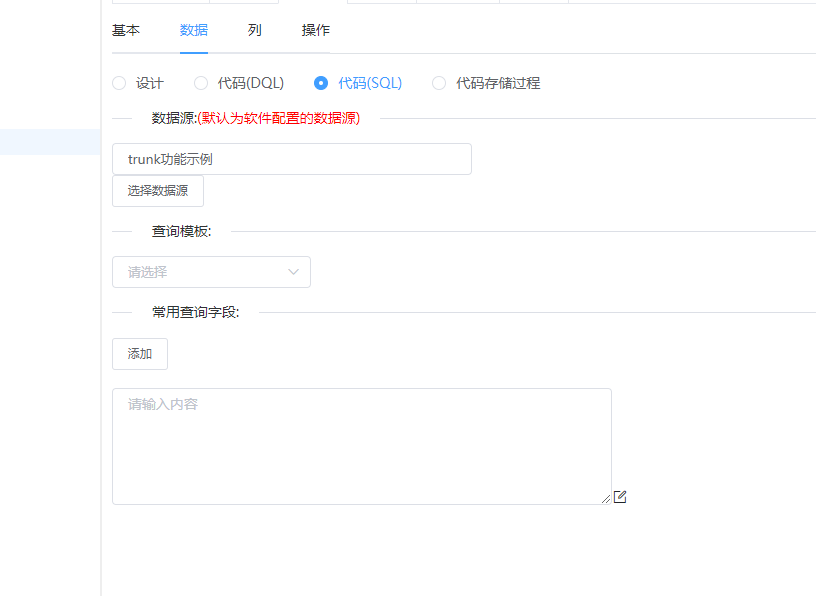Switch to the 数据 tab
Viewport: 816px width, 596px height.
194,30
